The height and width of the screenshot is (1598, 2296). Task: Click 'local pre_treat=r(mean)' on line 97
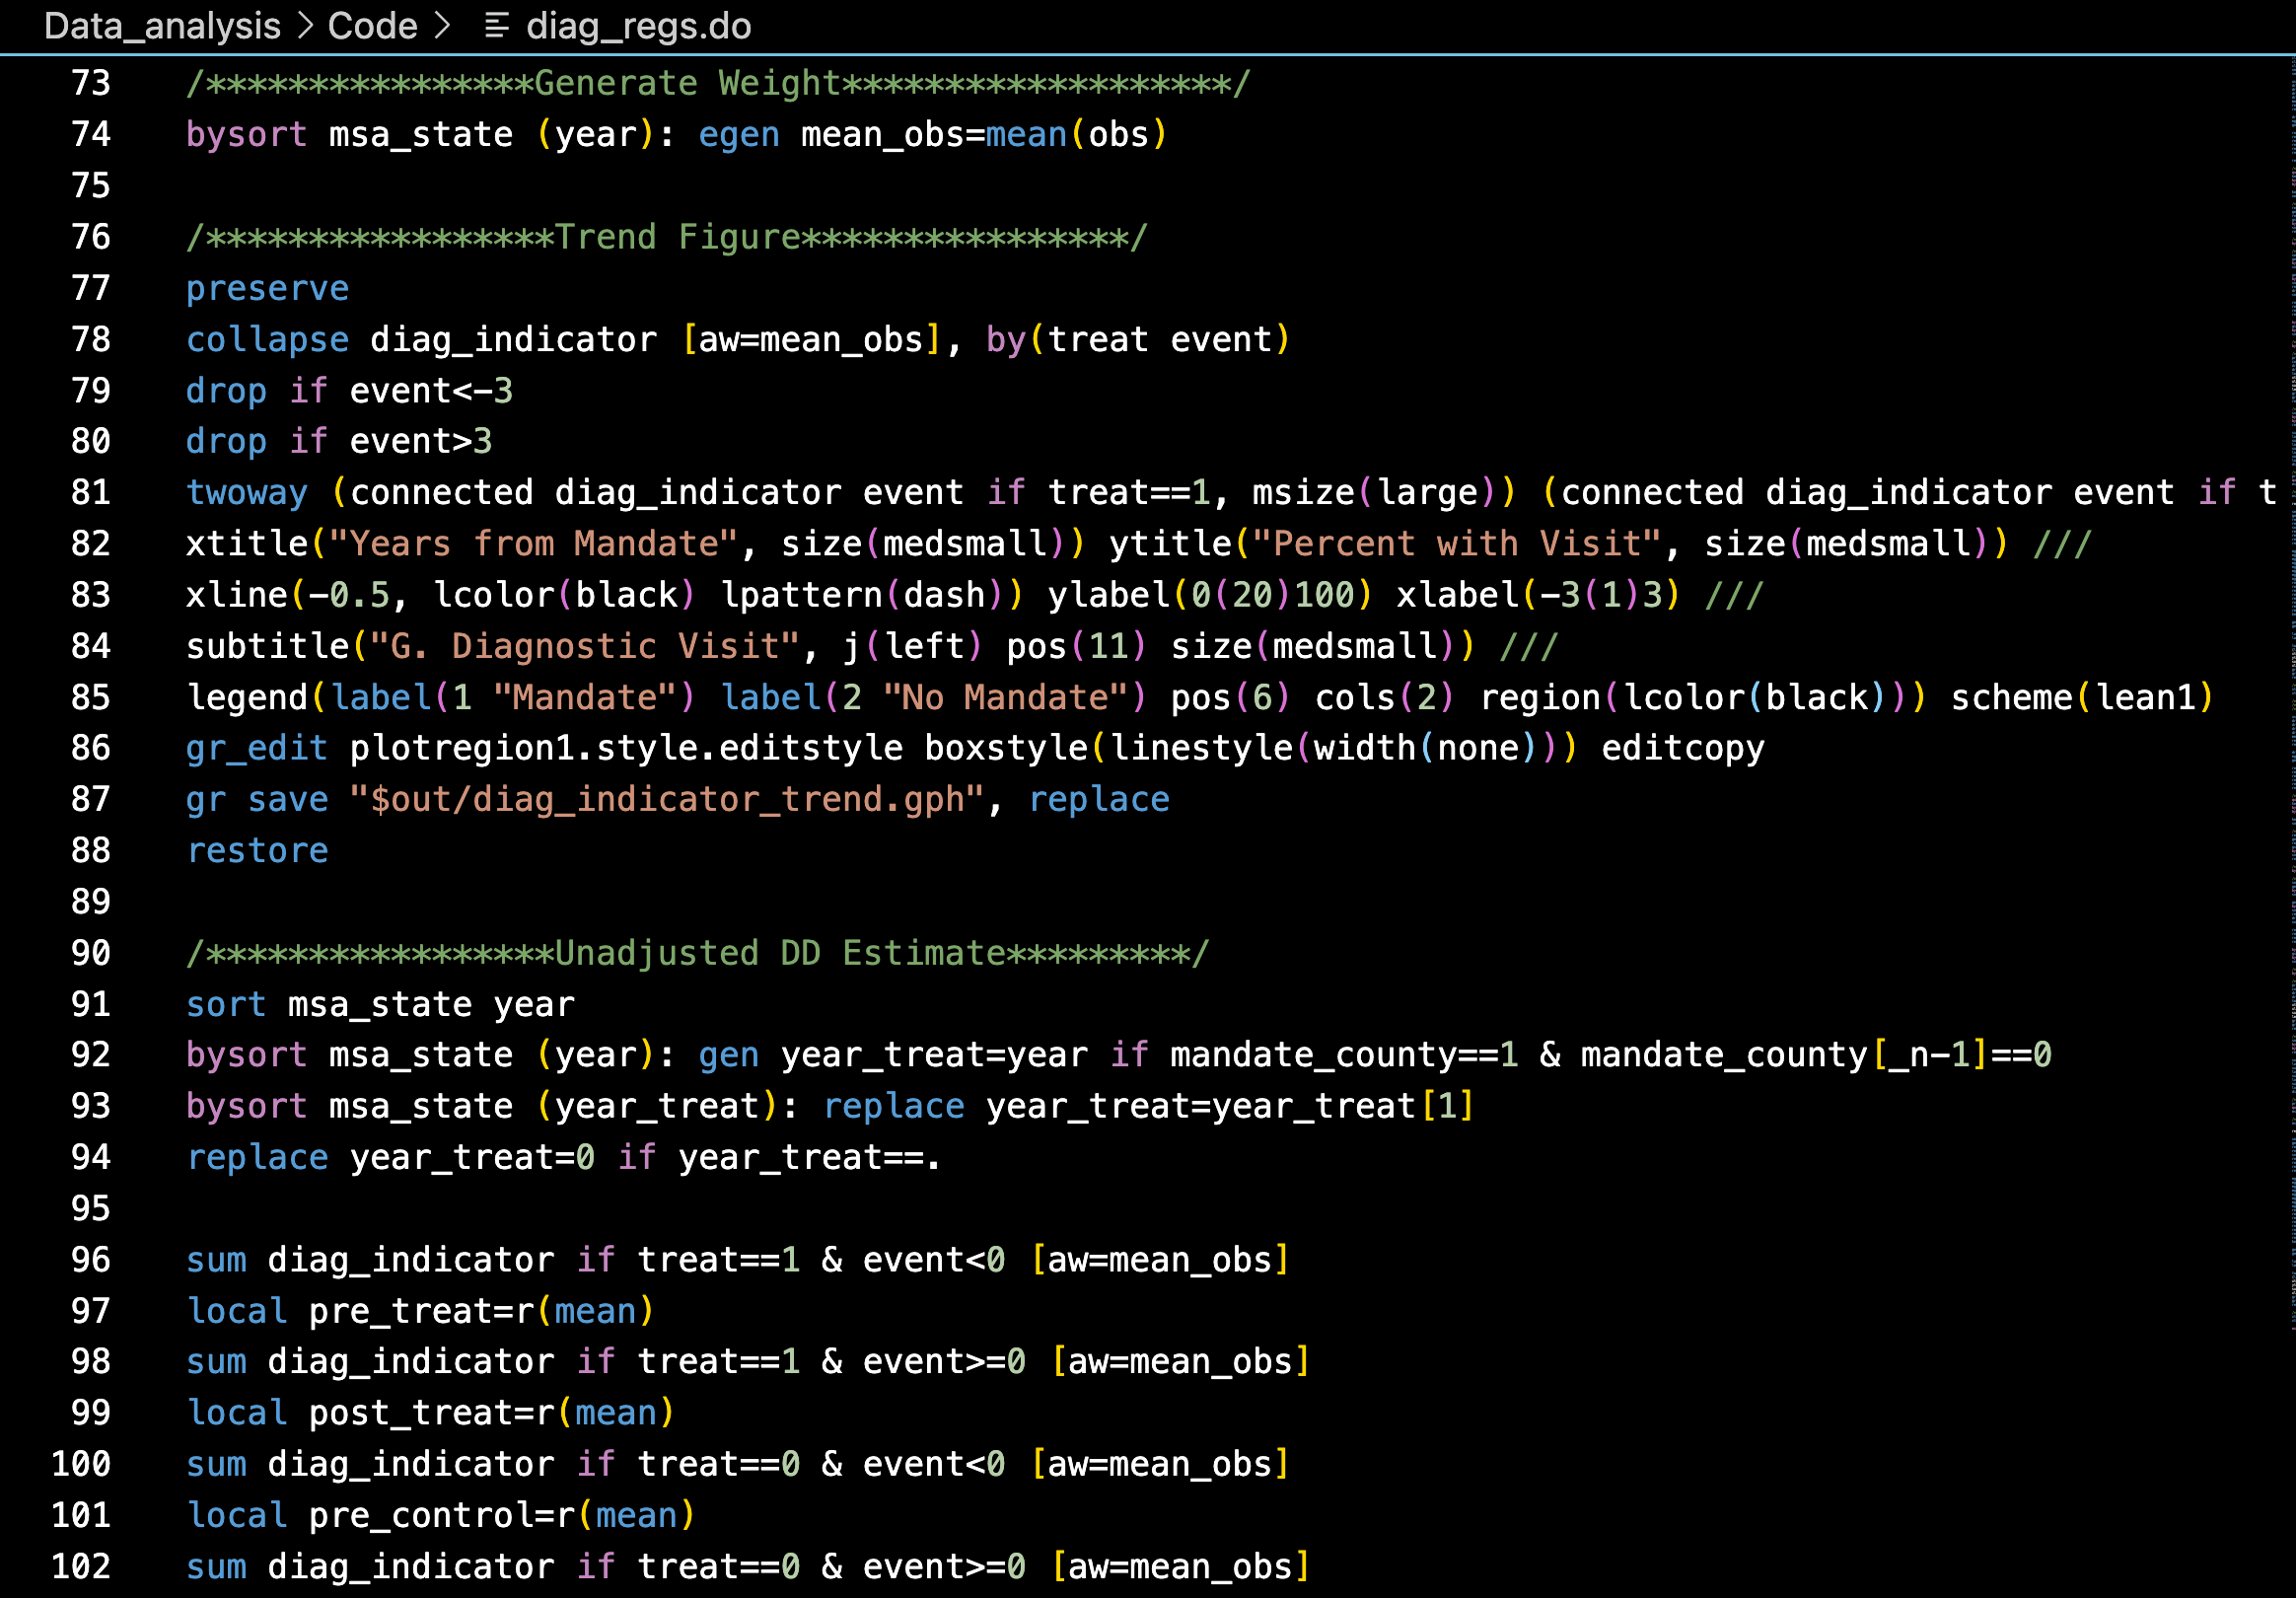coord(421,1311)
